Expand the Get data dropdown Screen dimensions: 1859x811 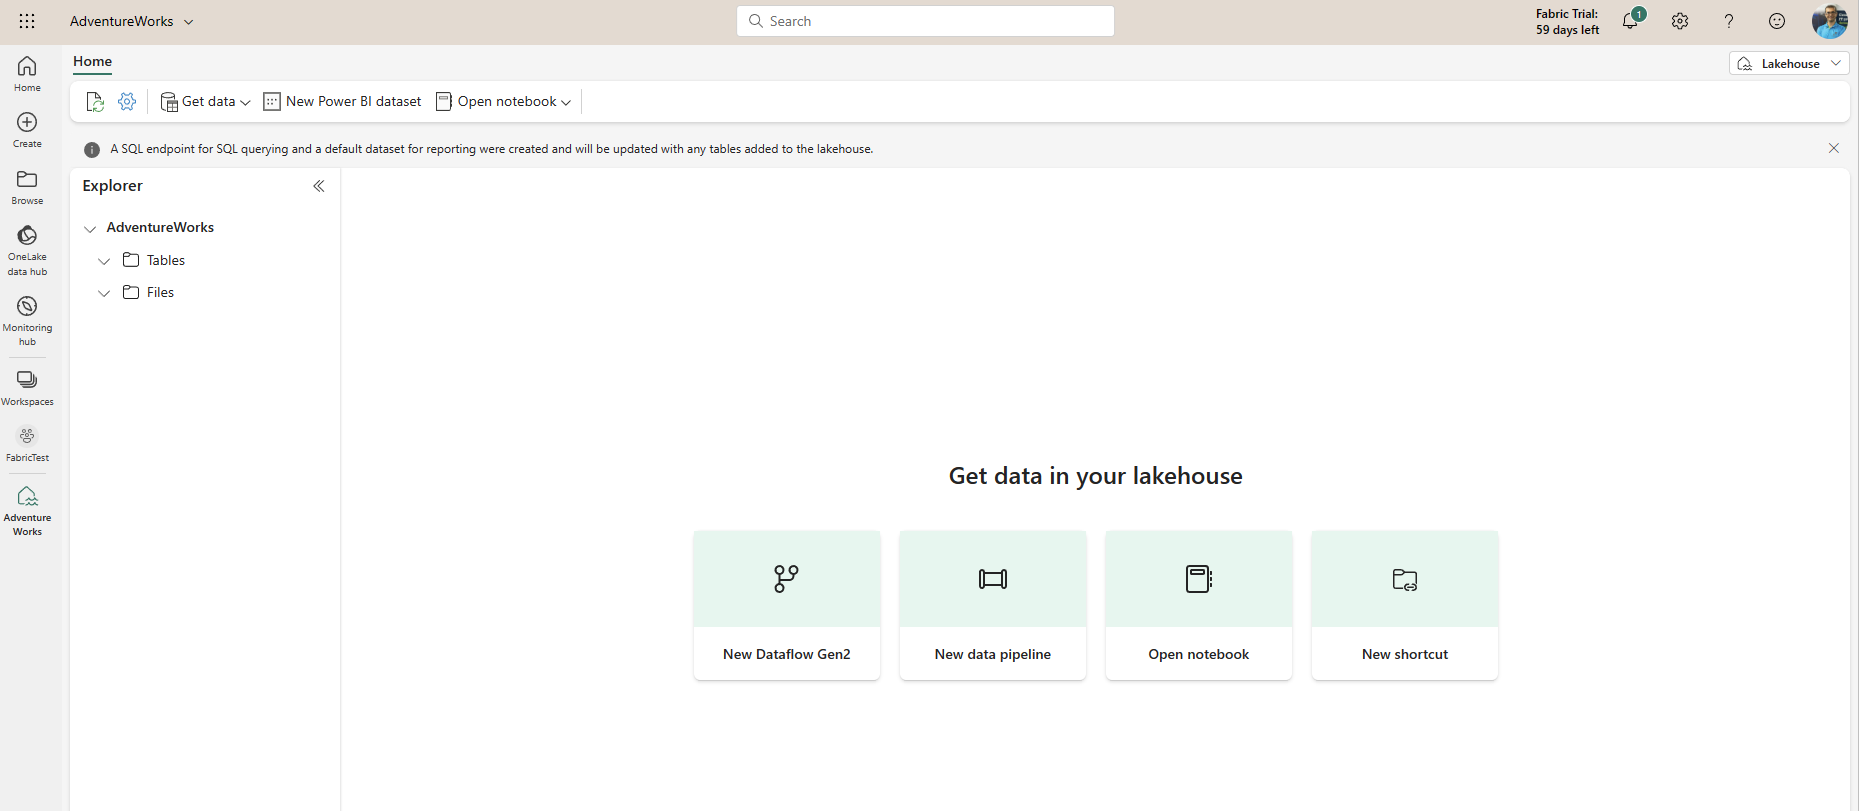pos(206,101)
